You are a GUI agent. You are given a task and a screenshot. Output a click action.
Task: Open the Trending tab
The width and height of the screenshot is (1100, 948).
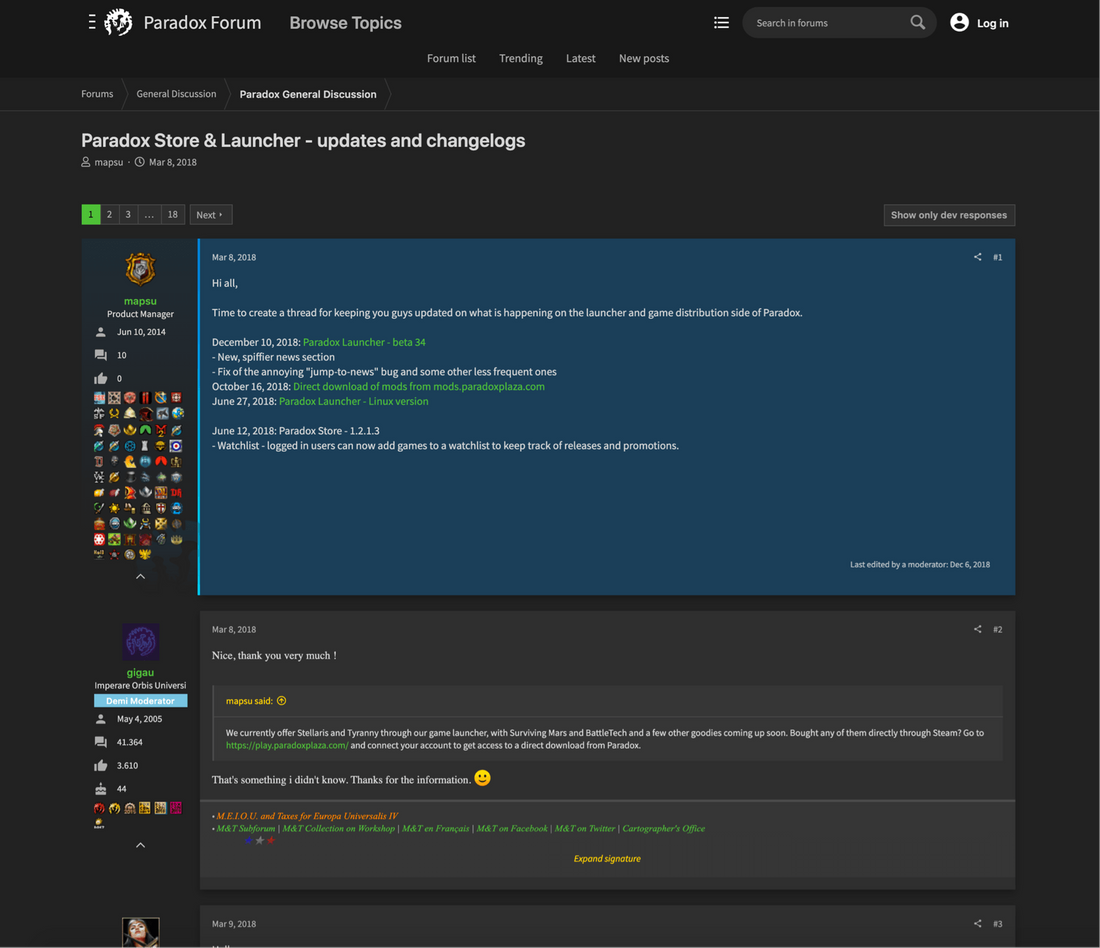click(521, 58)
